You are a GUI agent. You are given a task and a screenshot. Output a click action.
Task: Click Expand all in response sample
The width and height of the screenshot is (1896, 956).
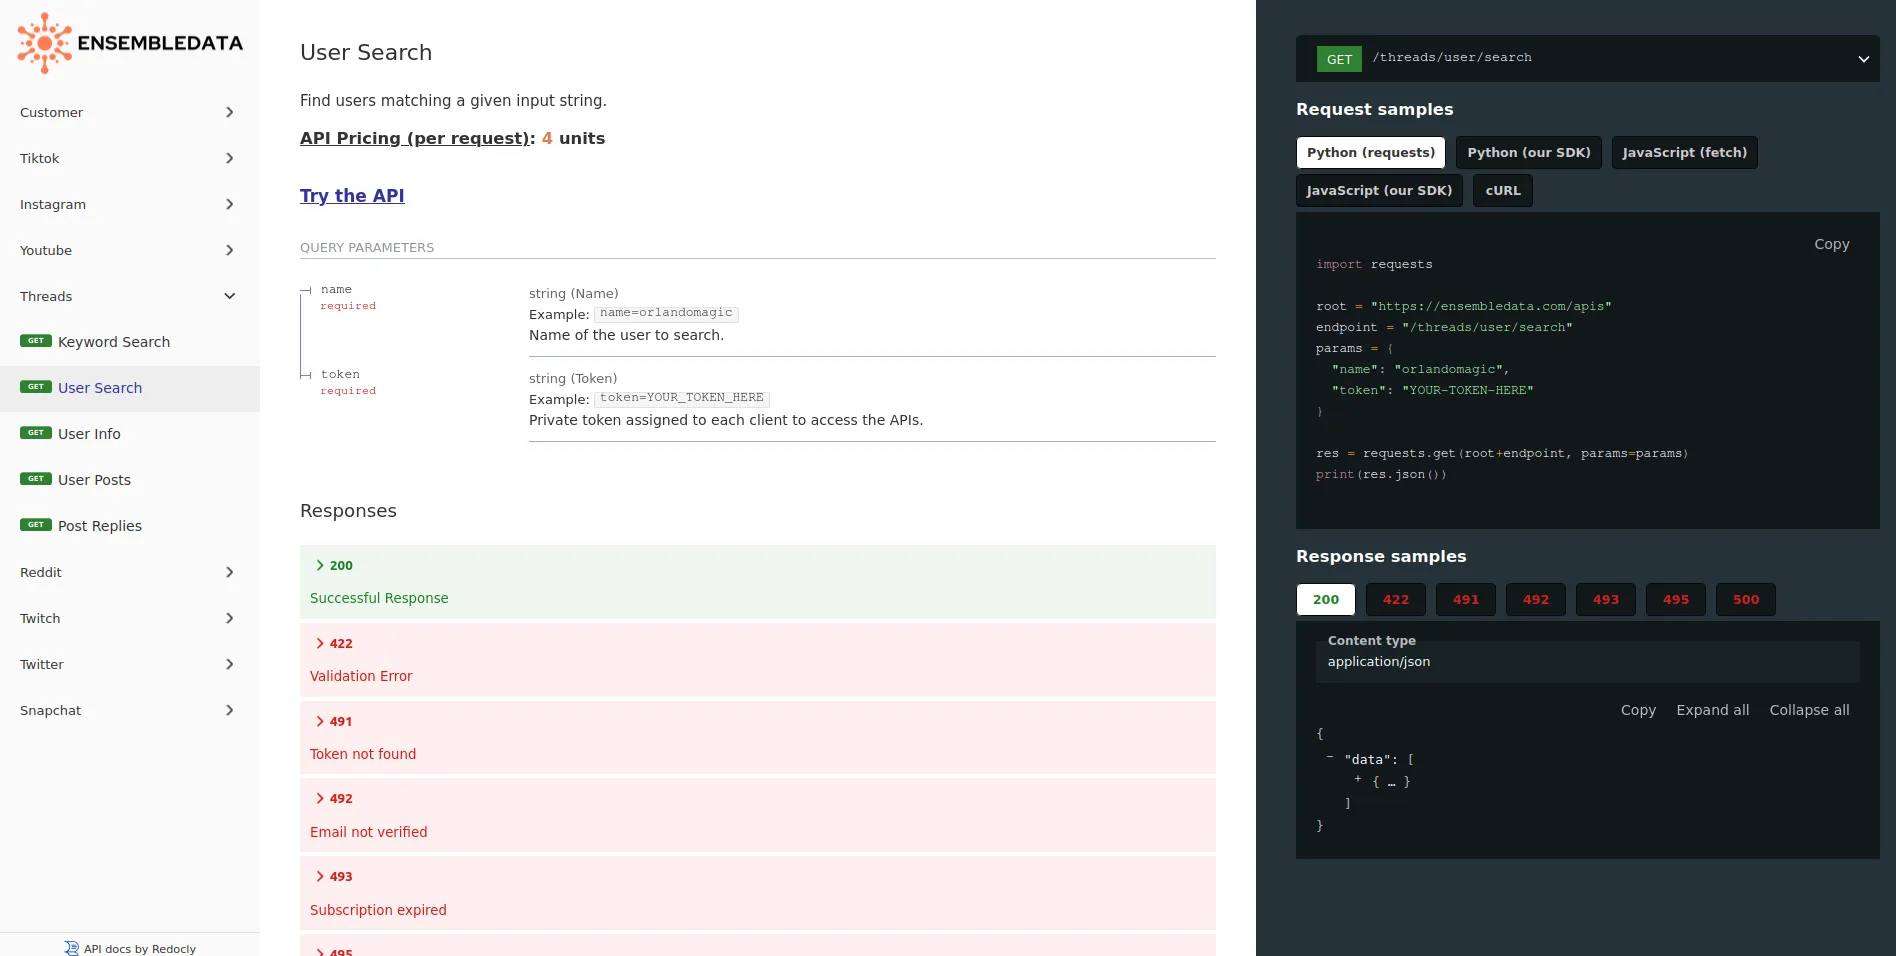(x=1712, y=710)
